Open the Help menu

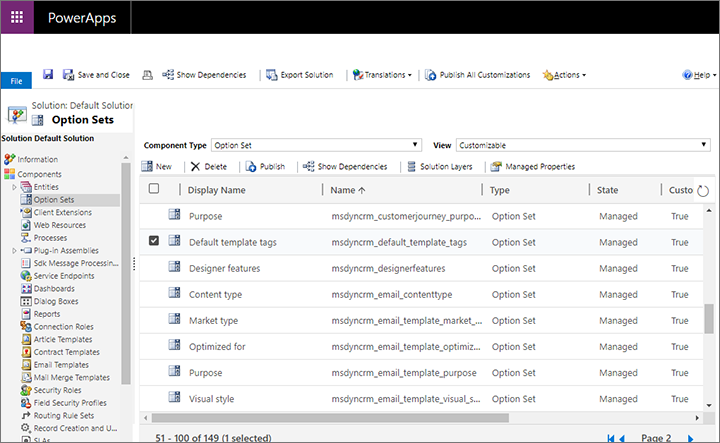click(x=699, y=75)
